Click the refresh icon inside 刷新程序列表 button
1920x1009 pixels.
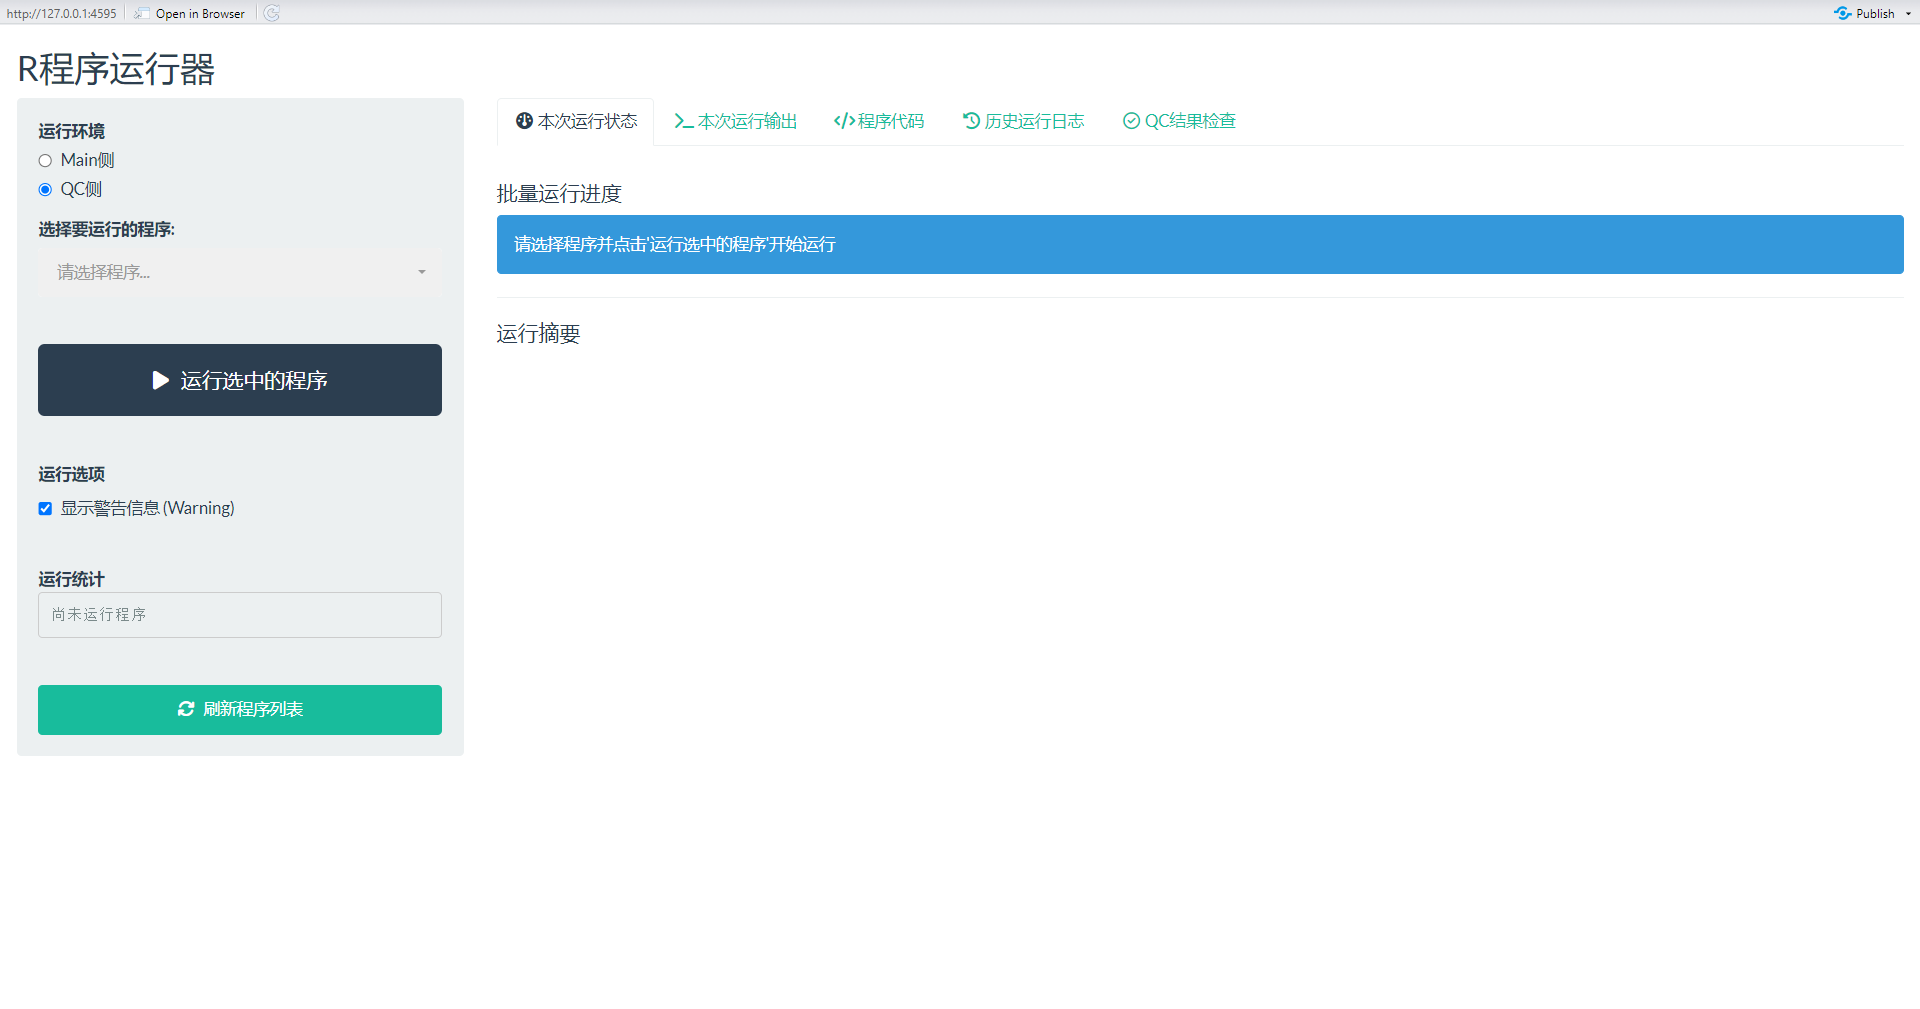[x=186, y=709]
